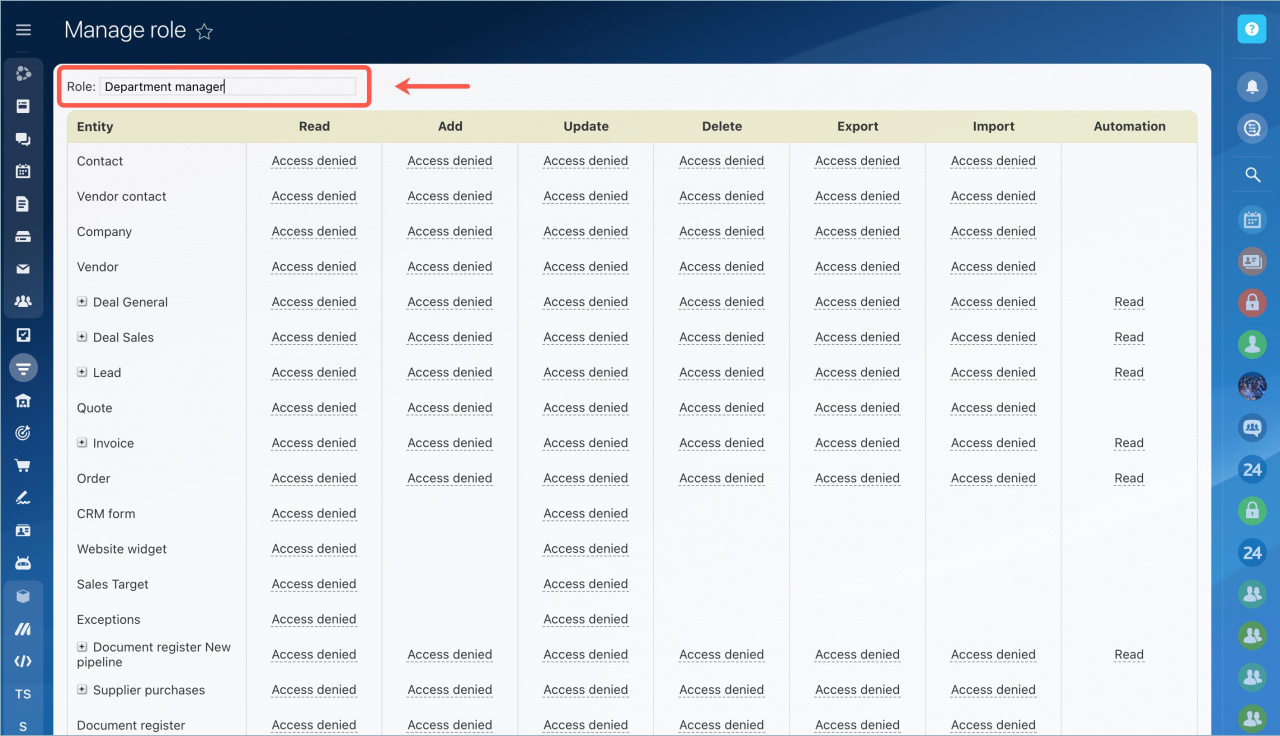
Task: Open the Workgroups people icon in left sidebar
Action: [x=23, y=301]
